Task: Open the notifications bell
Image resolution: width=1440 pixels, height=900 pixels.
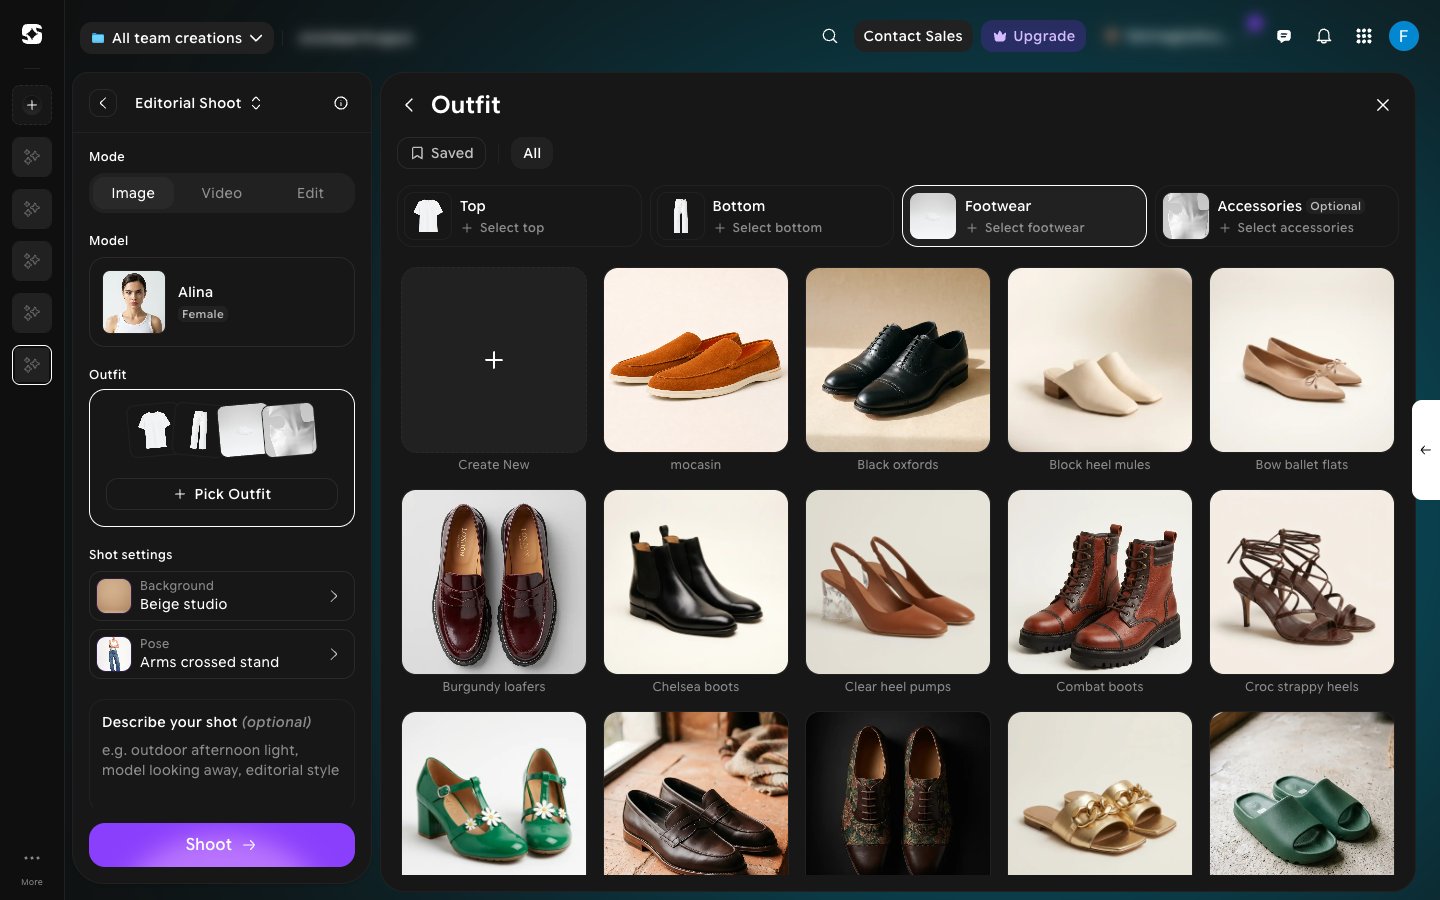Action: (1324, 36)
